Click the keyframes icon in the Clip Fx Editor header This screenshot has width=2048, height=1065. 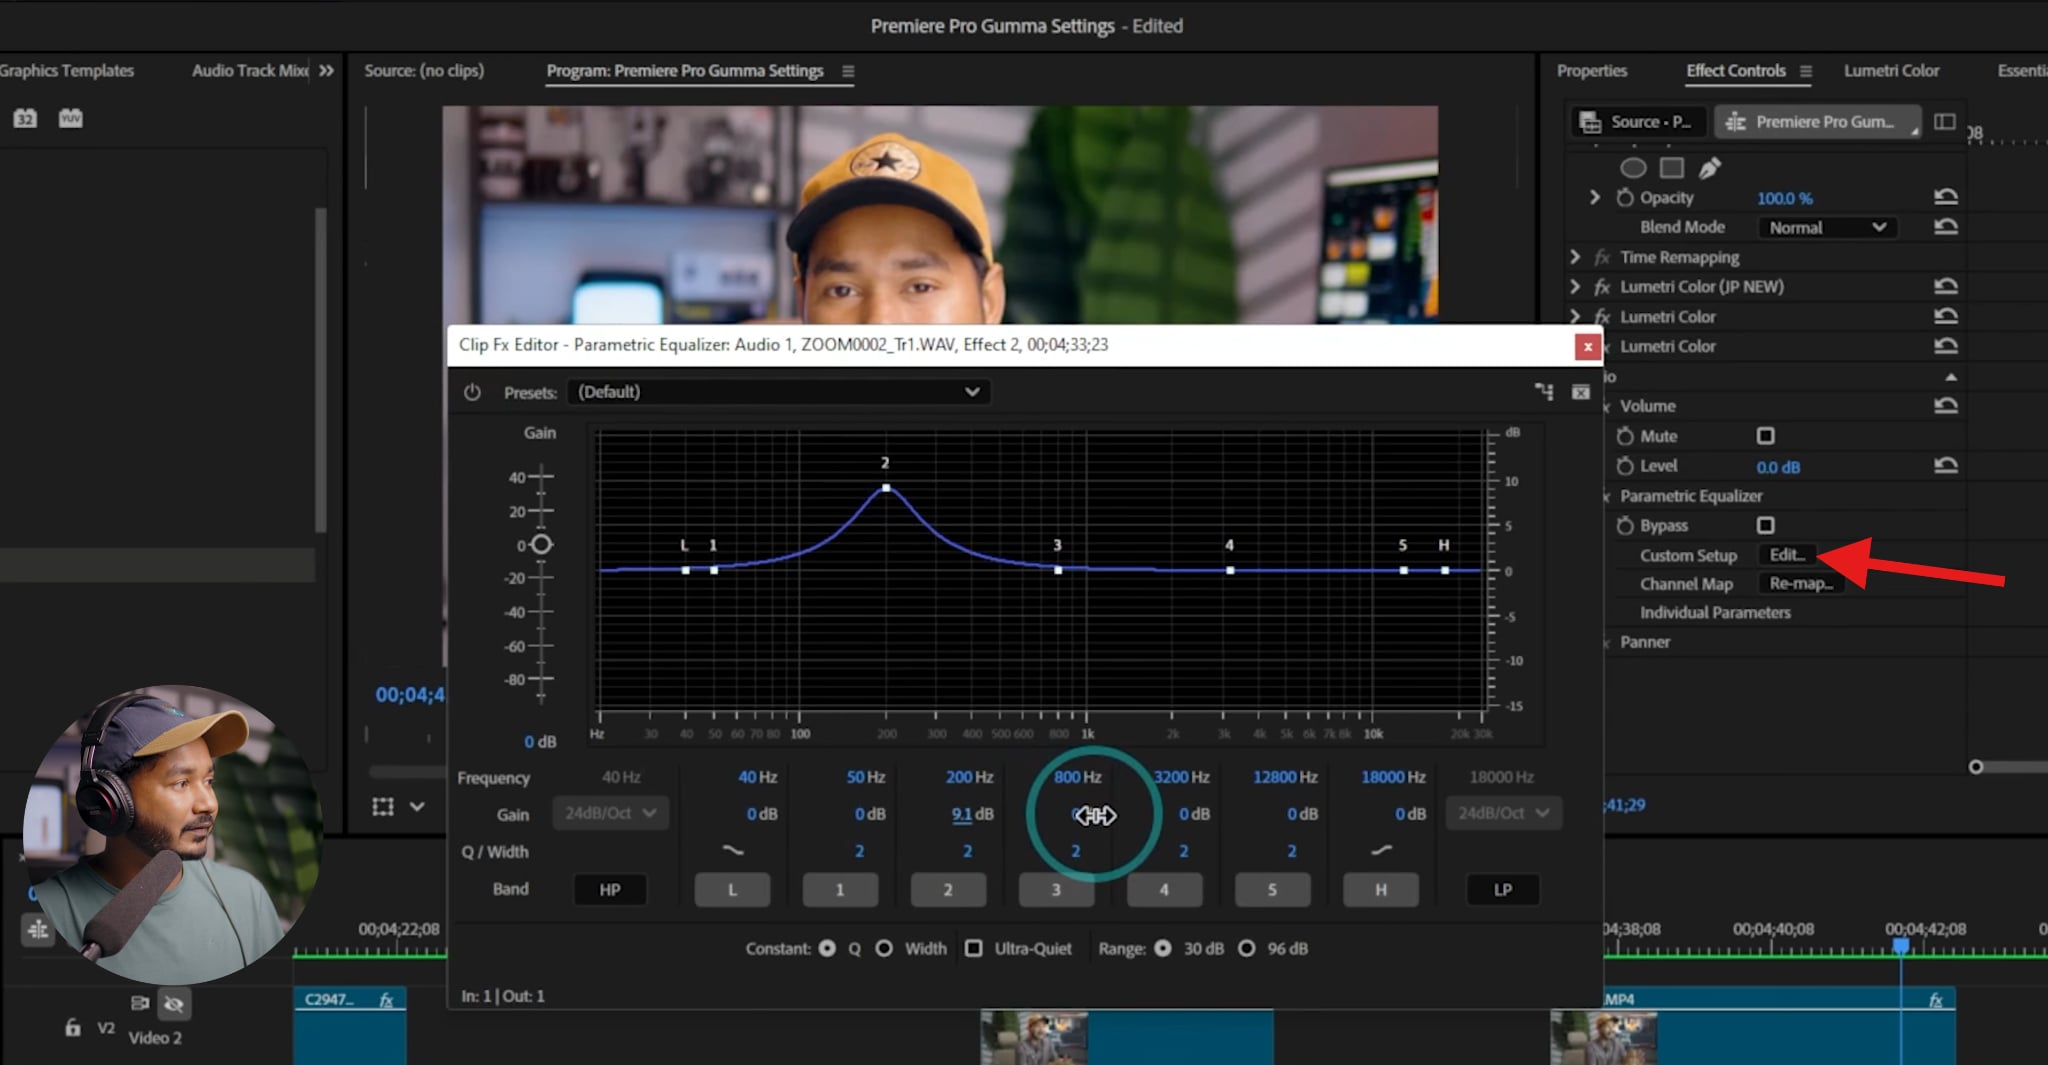pos(1544,392)
